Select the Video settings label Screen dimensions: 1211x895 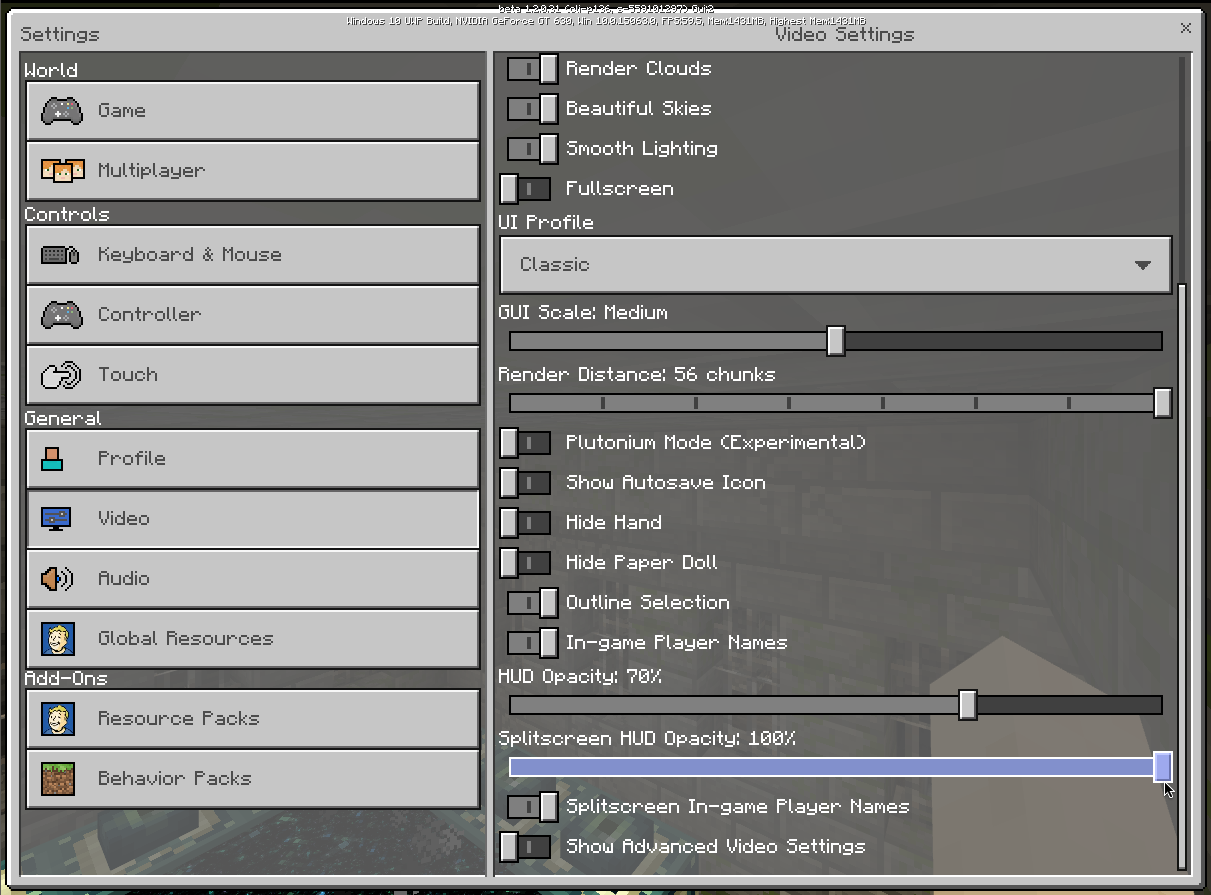(x=124, y=518)
